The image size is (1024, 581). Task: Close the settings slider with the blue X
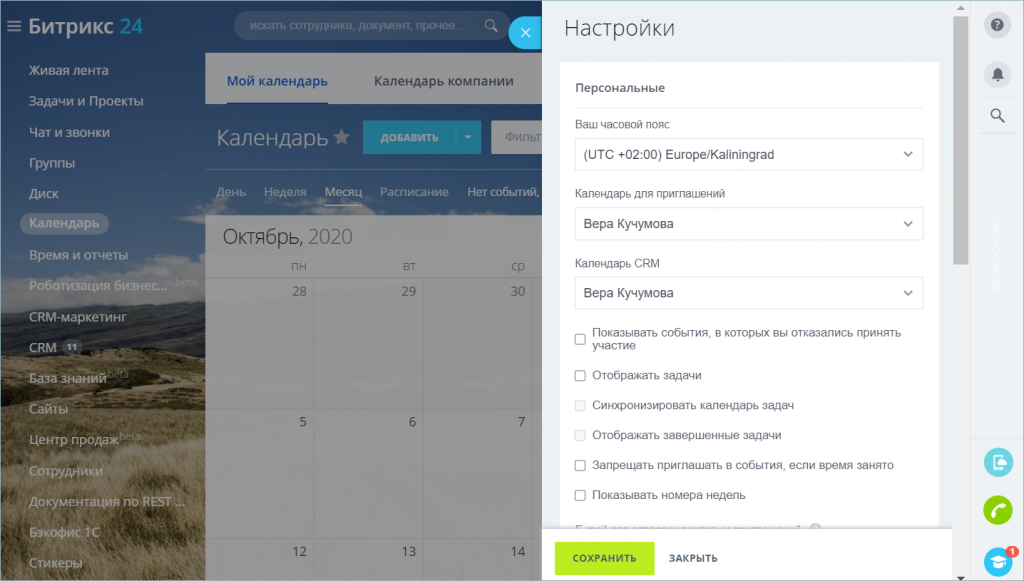pyautogui.click(x=525, y=33)
